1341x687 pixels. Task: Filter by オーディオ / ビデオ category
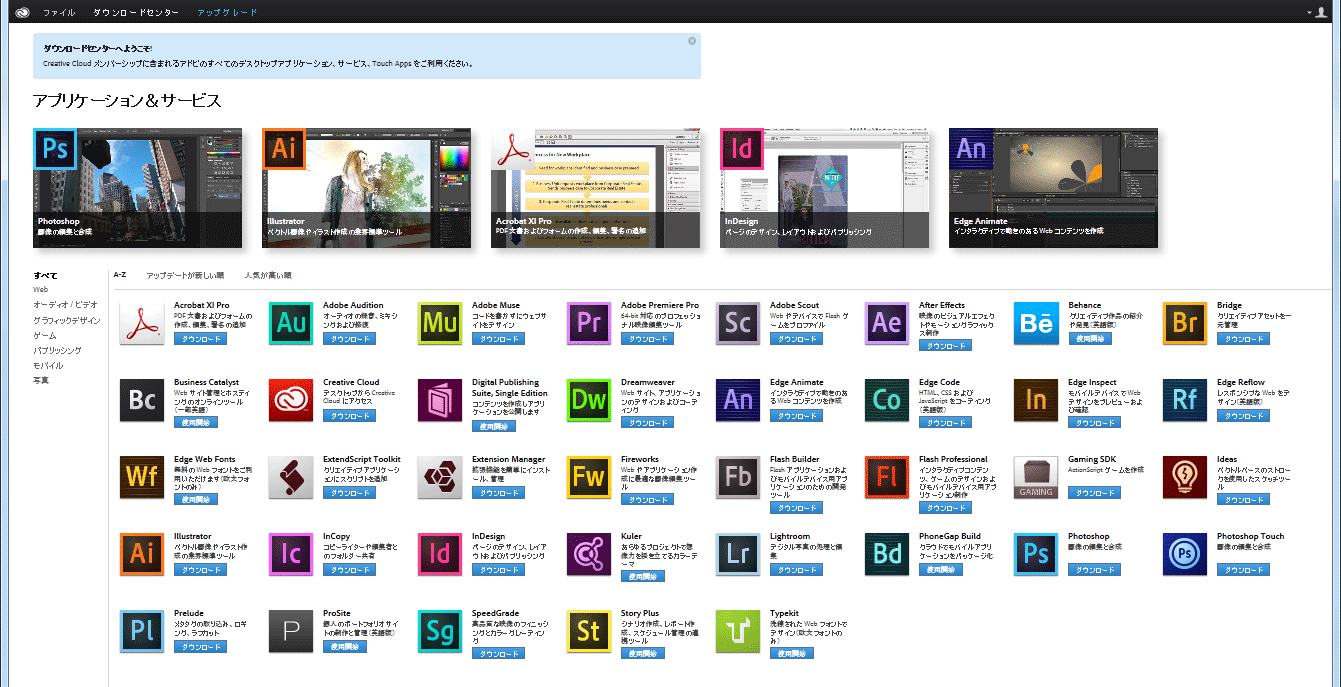coord(65,304)
